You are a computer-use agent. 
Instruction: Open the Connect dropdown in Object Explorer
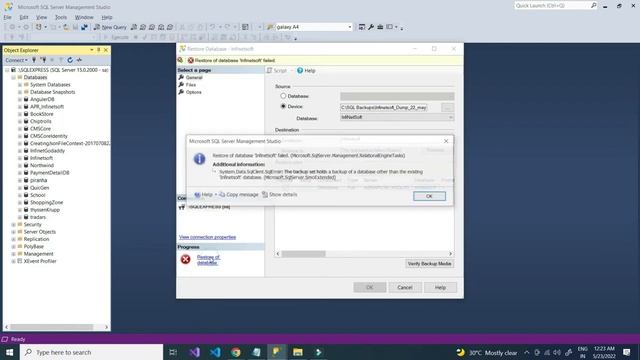pos(16,60)
